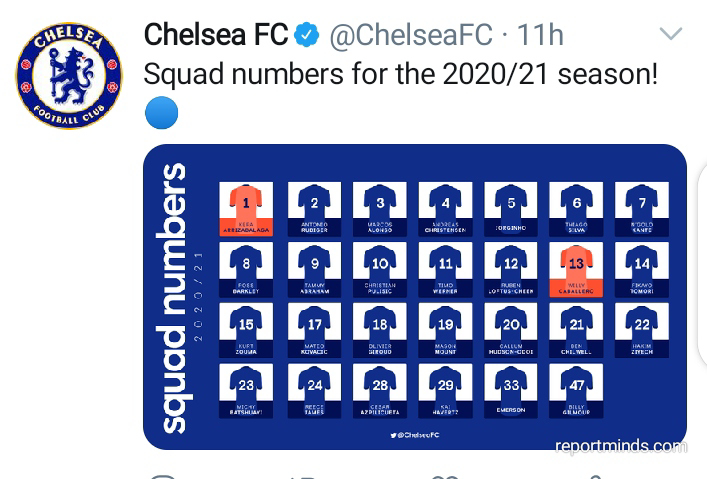Click the blue verified badge
Screen dimensions: 707x479
[306, 35]
